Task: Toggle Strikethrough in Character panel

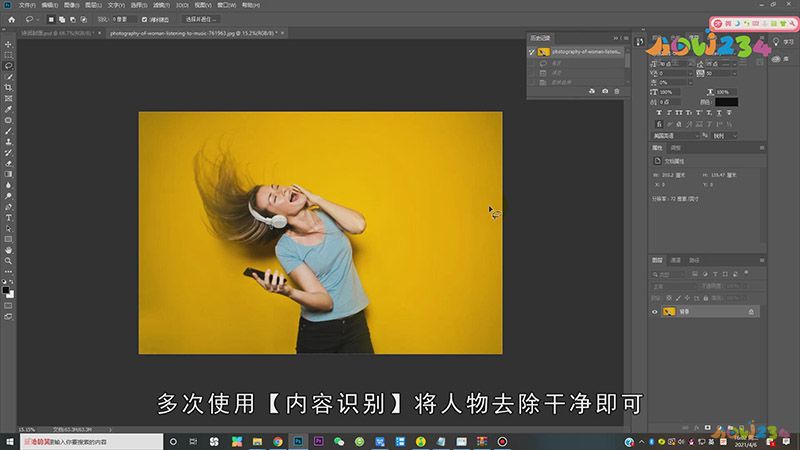Action: (729, 113)
